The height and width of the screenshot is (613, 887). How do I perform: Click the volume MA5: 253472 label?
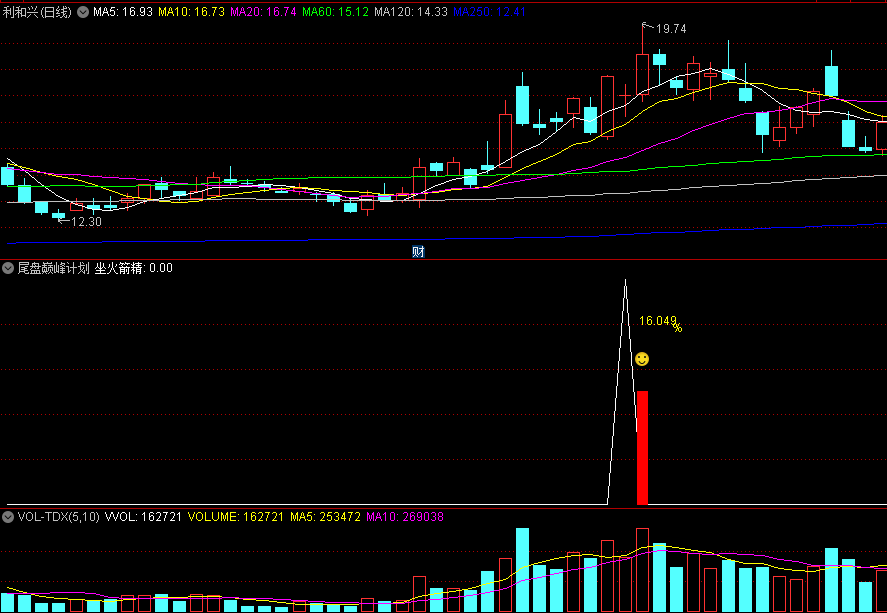click(x=325, y=516)
